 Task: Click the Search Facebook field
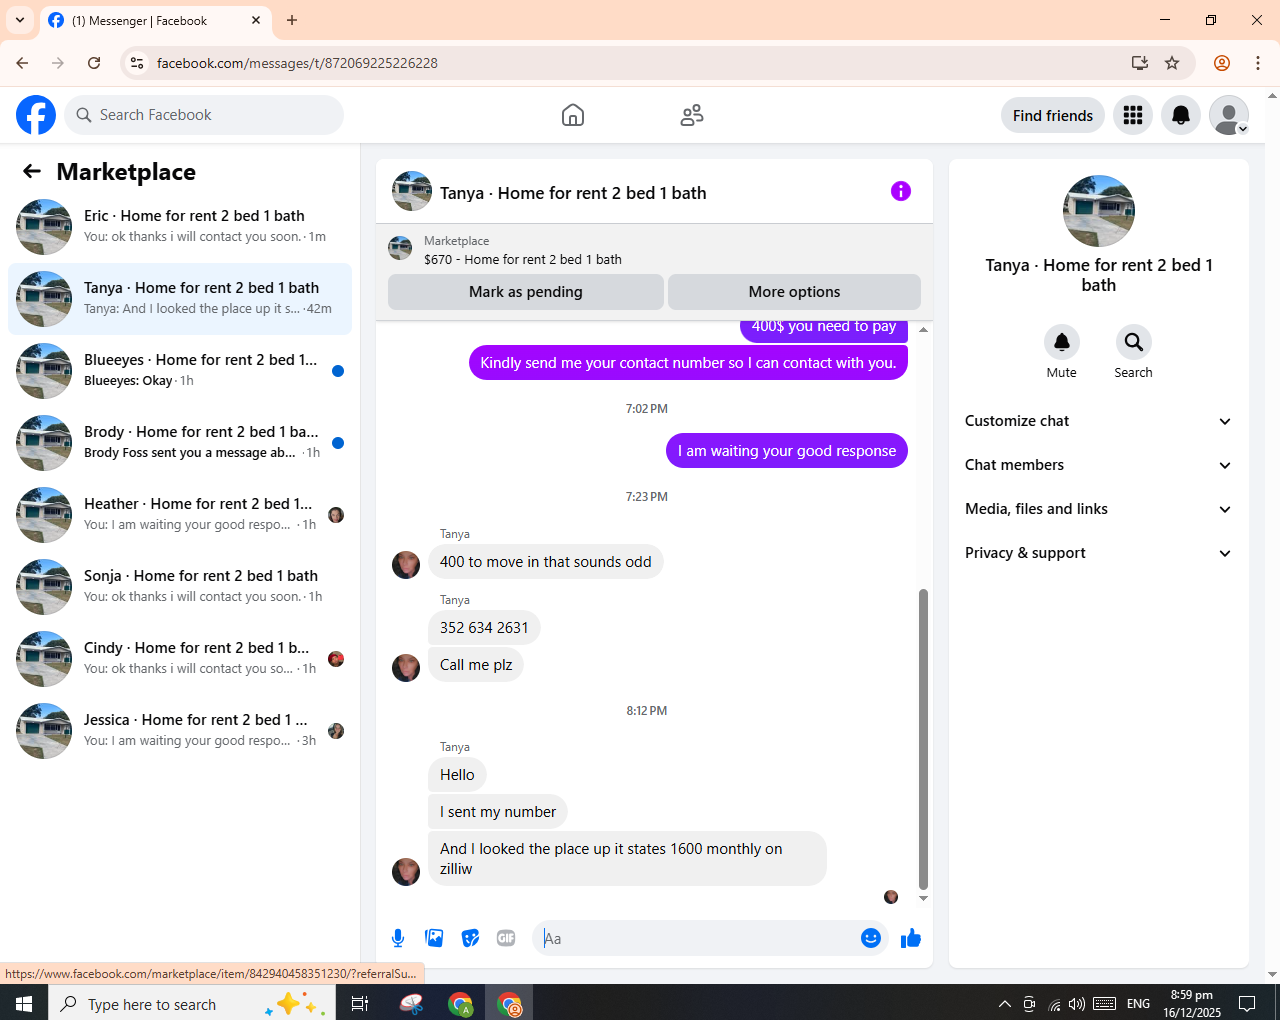click(204, 115)
